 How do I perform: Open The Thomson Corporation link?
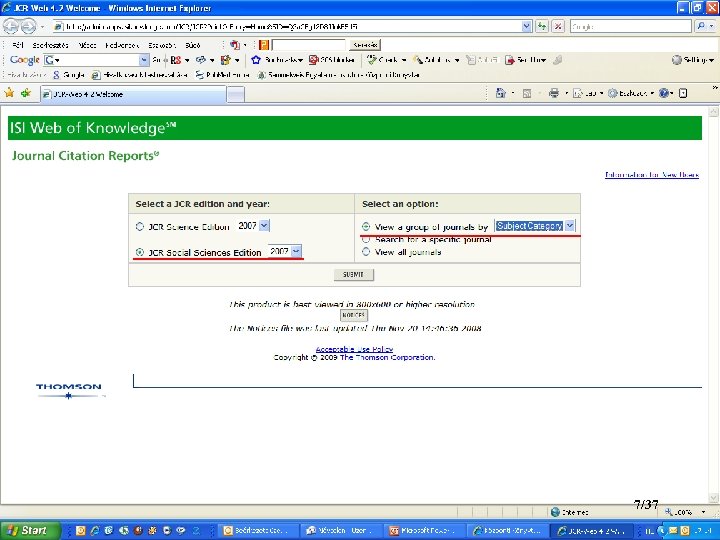387,357
